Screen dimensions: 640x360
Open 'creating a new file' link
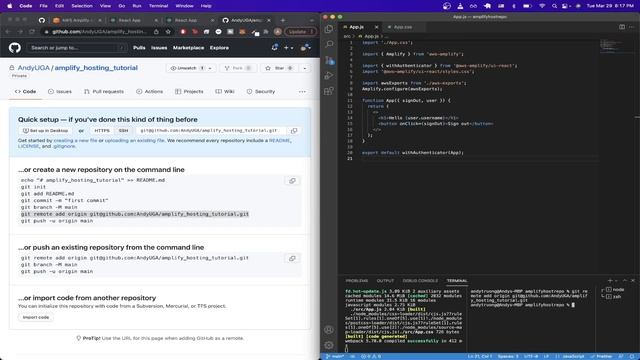(x=75, y=140)
